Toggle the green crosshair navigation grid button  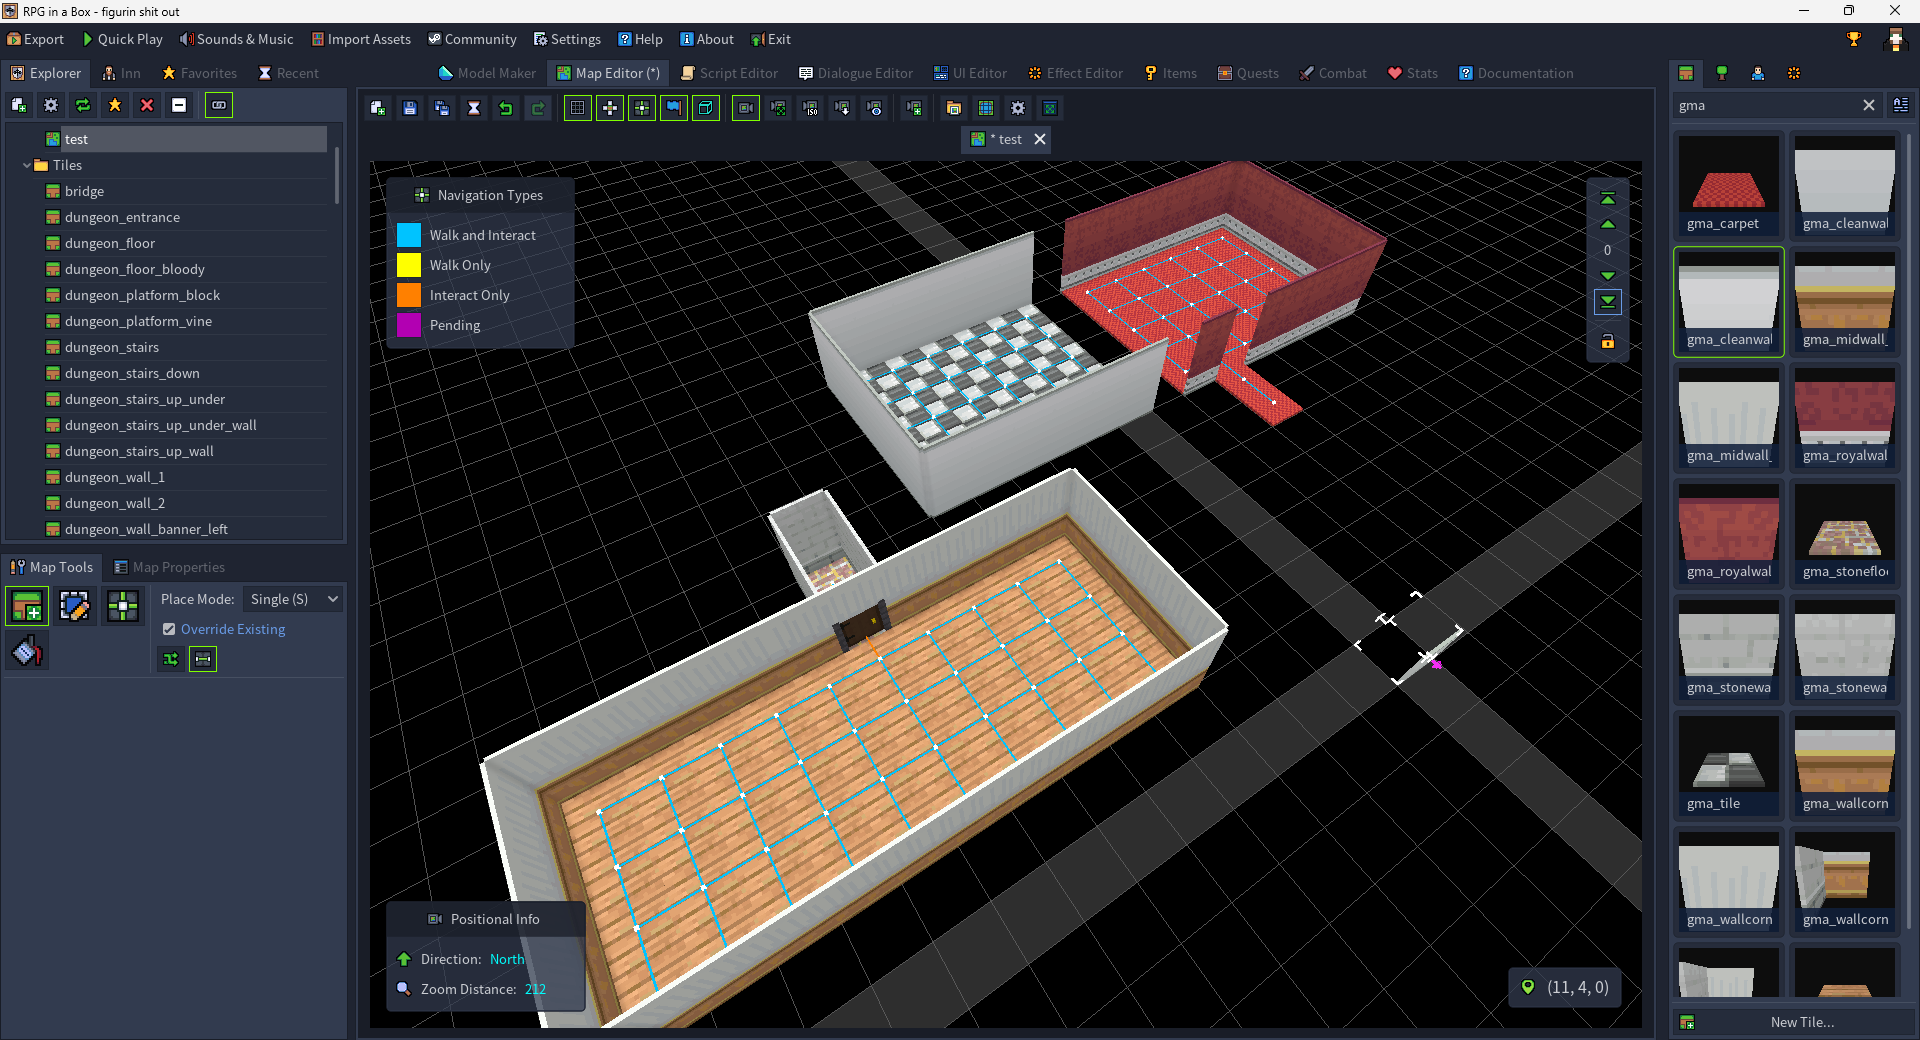click(642, 108)
